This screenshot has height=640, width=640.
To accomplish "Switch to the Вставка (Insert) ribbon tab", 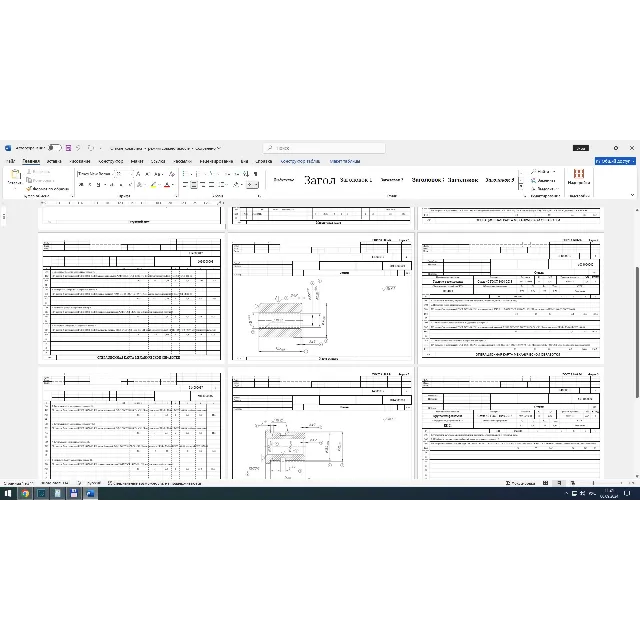I will (54, 161).
